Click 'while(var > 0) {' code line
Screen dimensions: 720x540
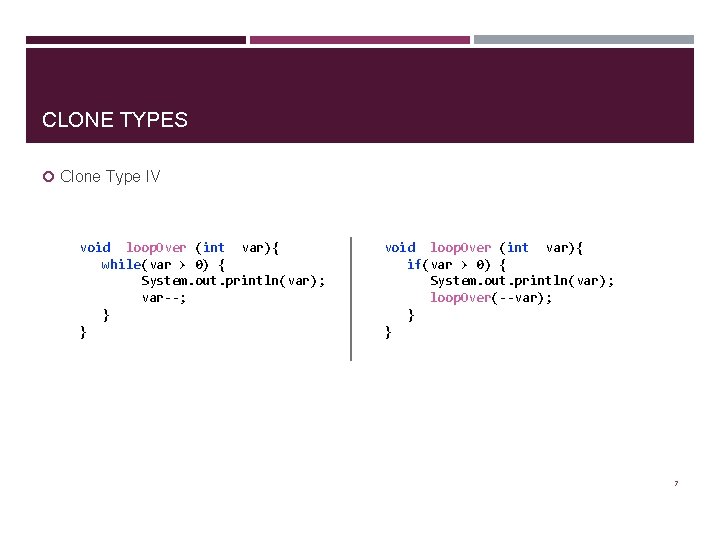(163, 264)
